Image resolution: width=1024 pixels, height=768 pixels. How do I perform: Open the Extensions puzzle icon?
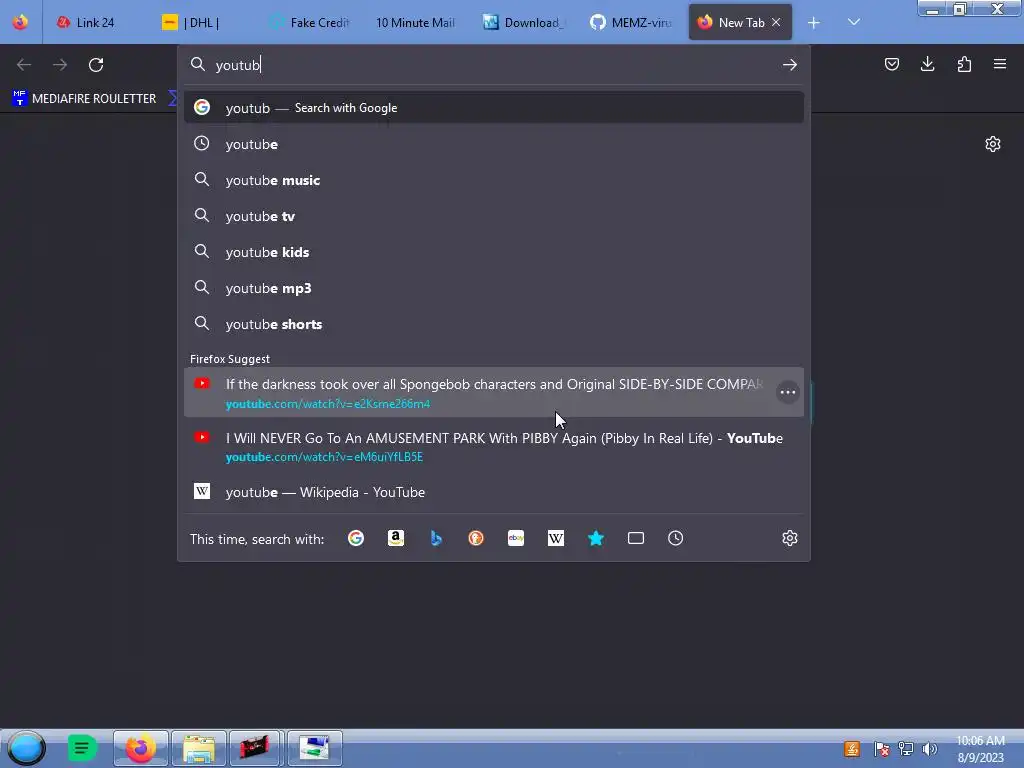coord(964,64)
